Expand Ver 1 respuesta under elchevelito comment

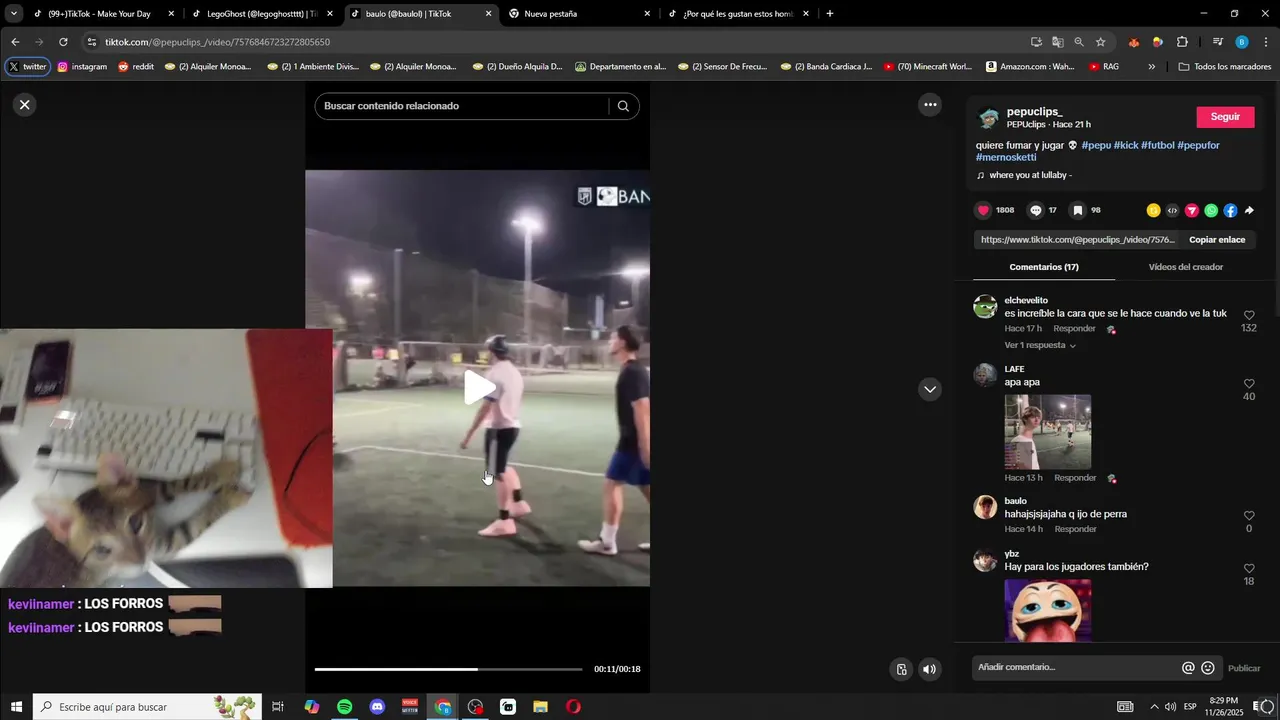1040,345
